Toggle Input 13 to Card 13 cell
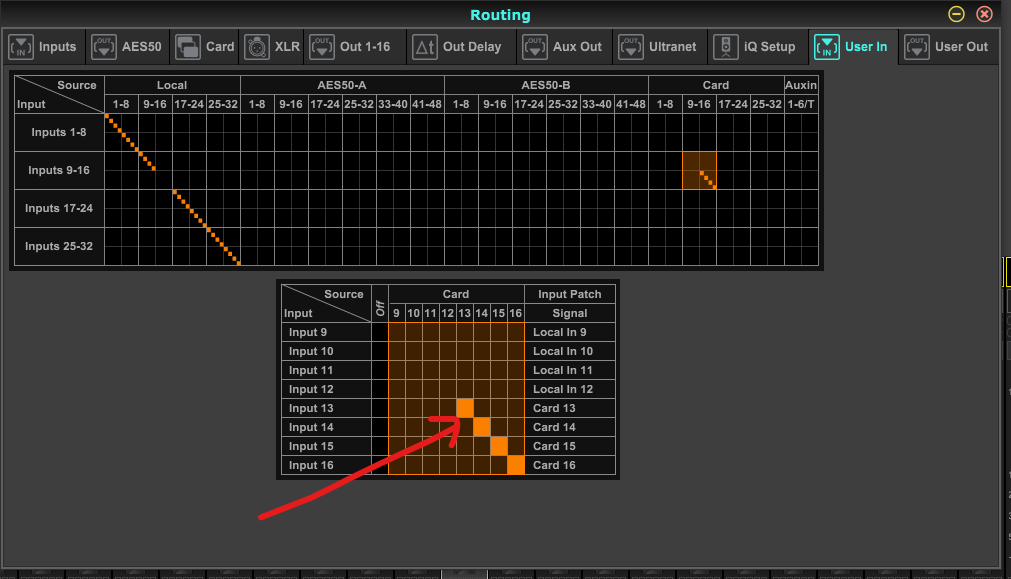The image size is (1011, 579). [x=465, y=408]
